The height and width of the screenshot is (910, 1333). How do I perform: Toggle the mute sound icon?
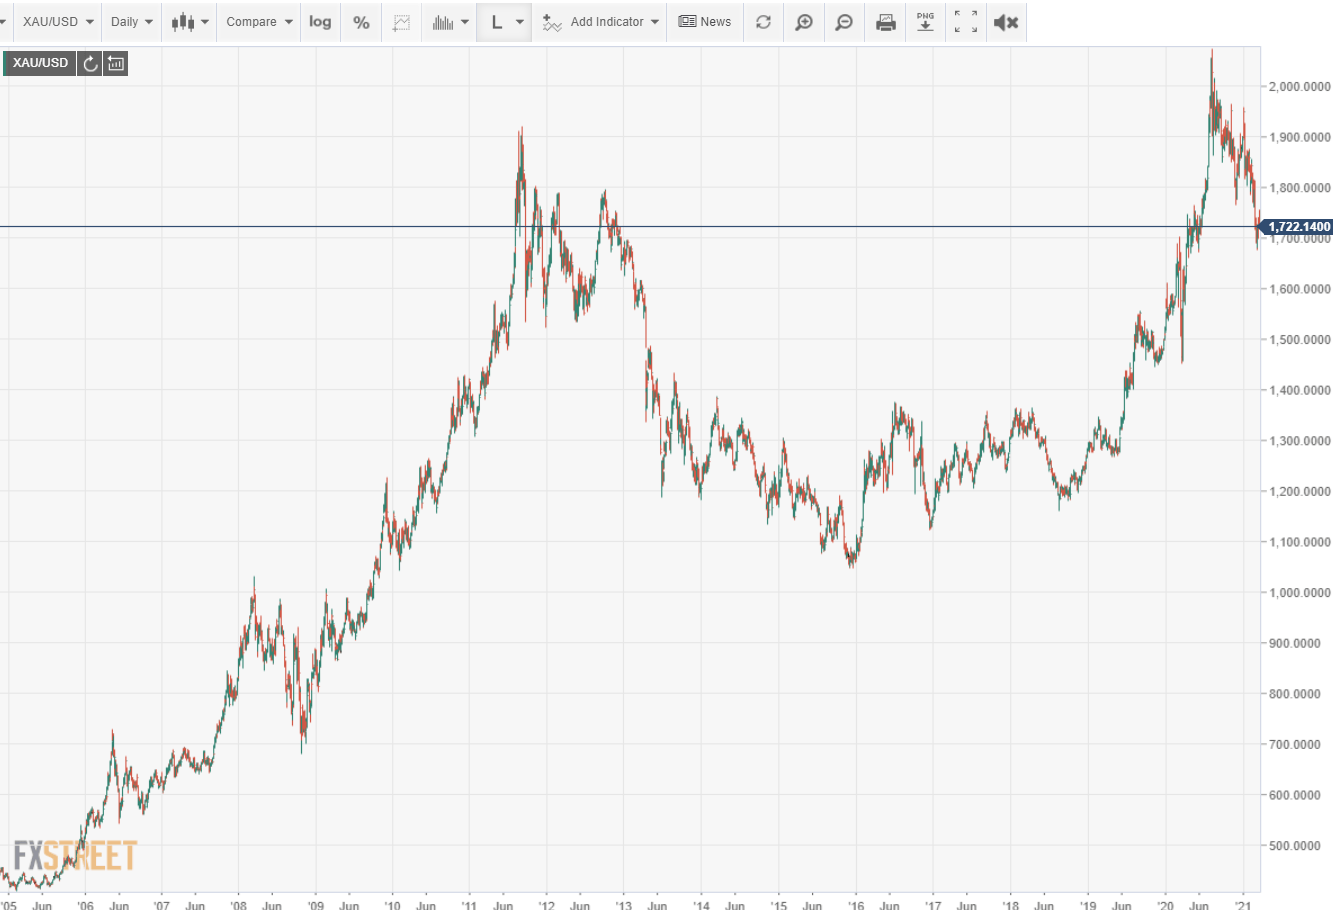point(1006,22)
